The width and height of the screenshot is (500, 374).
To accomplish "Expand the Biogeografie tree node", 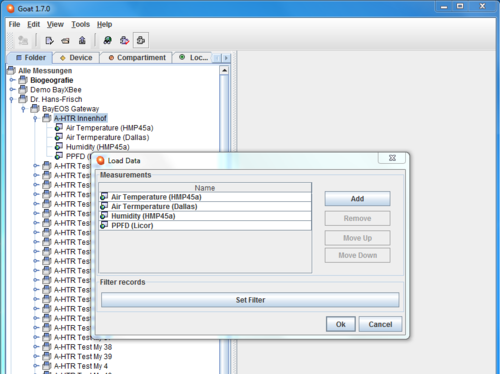I will (x=12, y=80).
